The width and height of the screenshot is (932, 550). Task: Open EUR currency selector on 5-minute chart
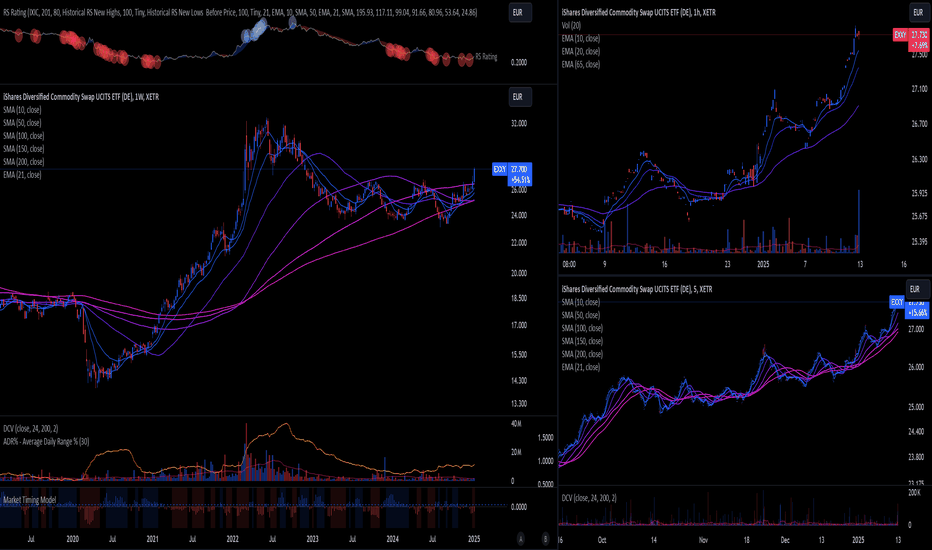click(x=915, y=290)
